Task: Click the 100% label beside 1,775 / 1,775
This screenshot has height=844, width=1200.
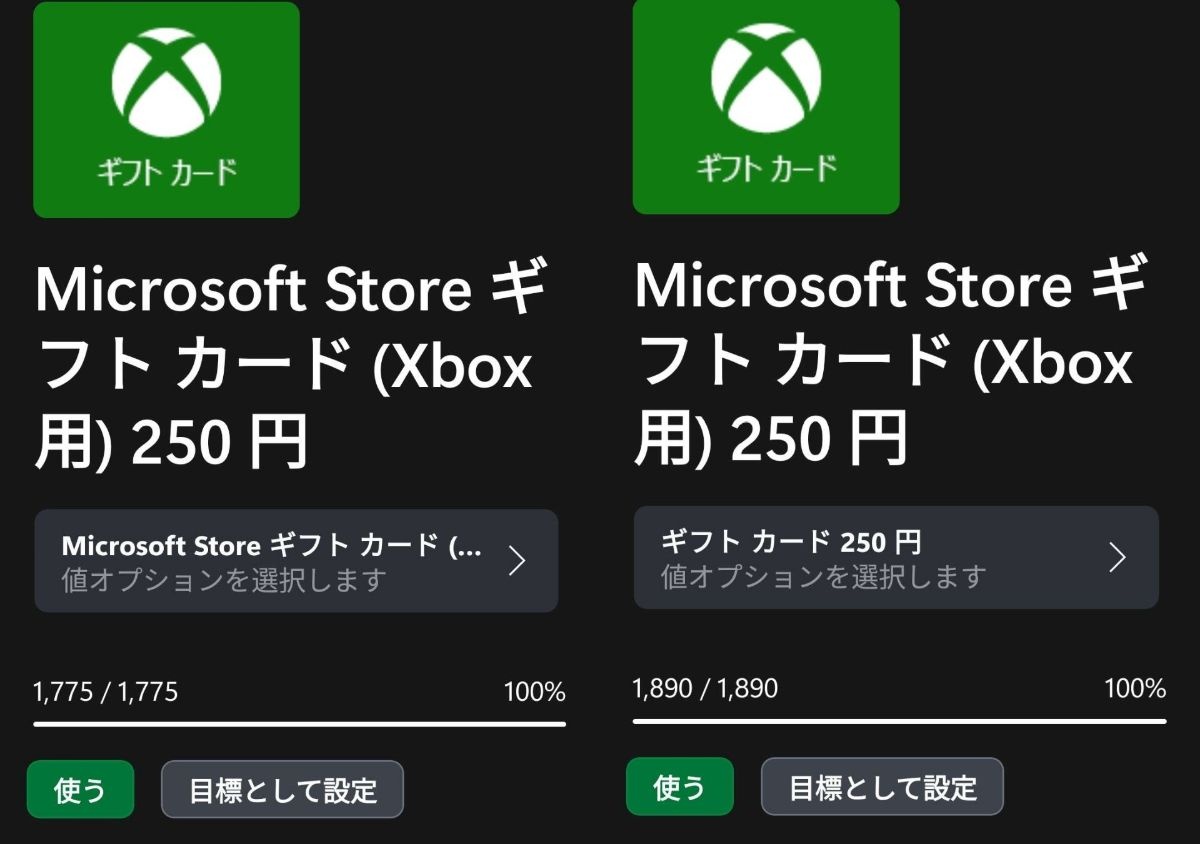Action: [534, 692]
